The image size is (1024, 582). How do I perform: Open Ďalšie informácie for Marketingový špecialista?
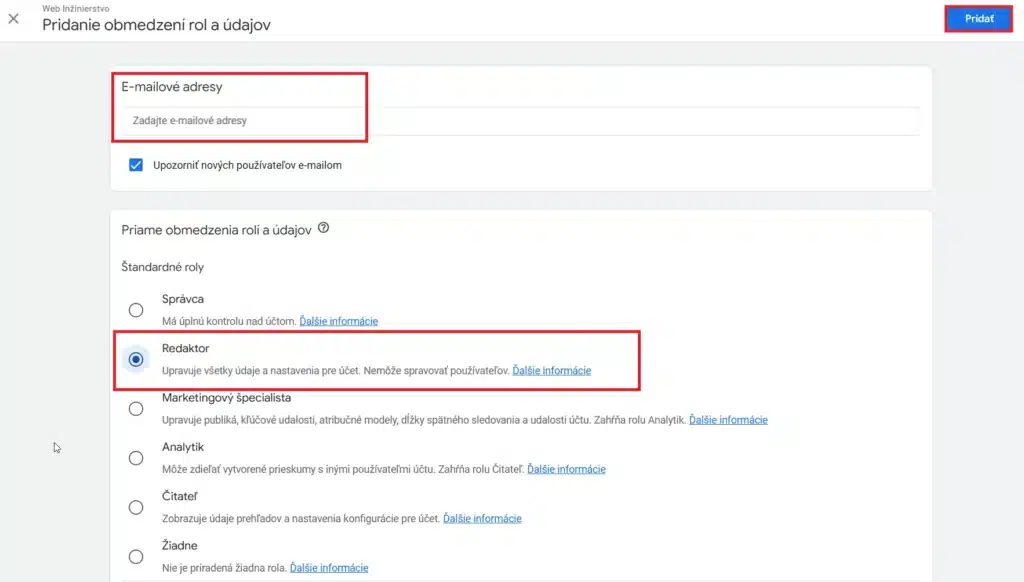pos(728,420)
